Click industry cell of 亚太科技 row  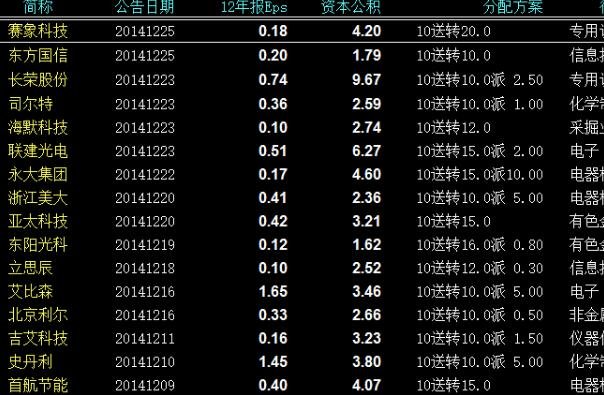(587, 221)
